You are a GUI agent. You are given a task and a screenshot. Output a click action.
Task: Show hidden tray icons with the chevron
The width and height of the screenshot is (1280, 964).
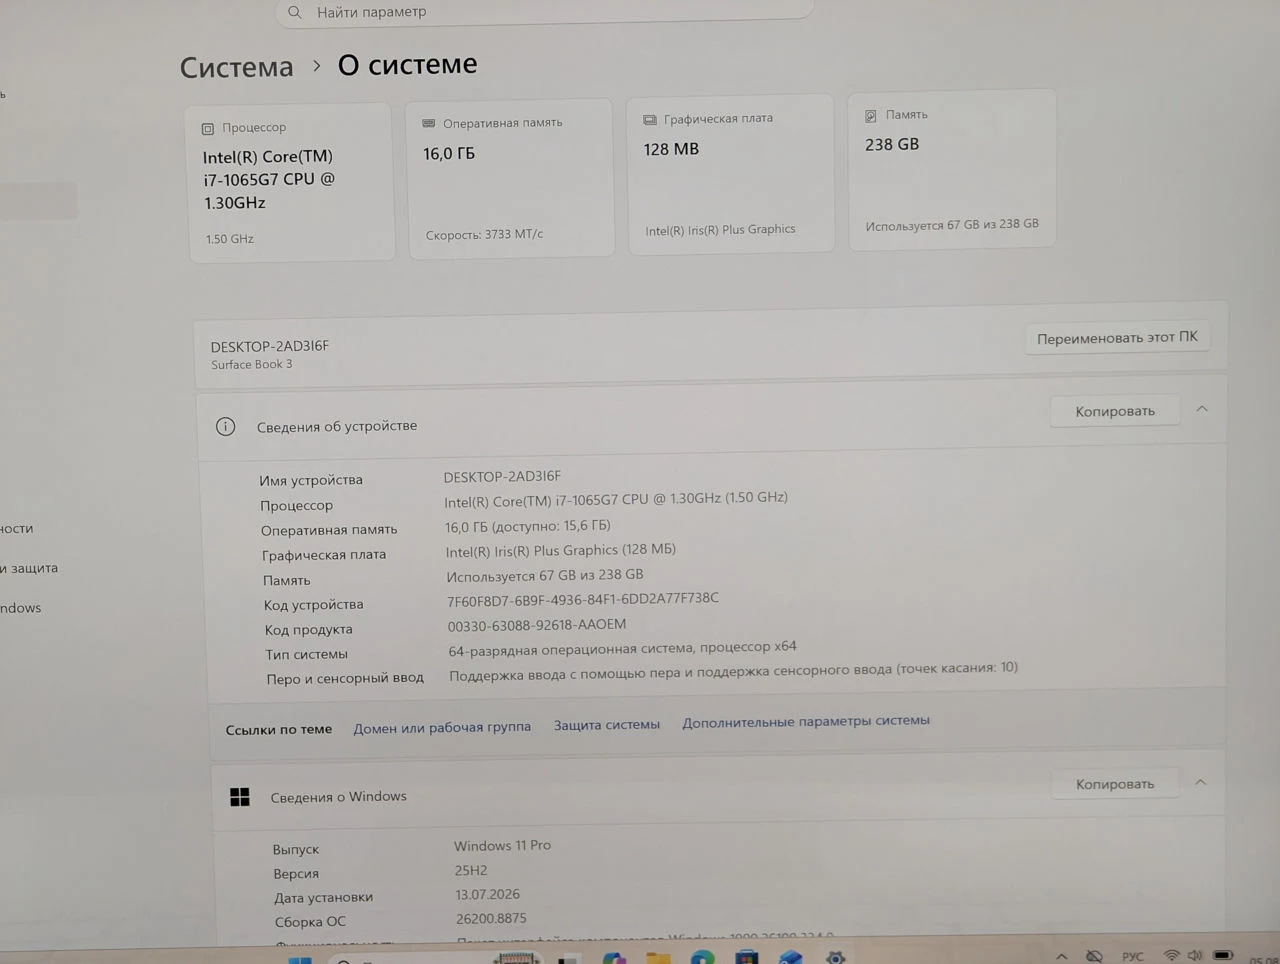pos(1062,957)
